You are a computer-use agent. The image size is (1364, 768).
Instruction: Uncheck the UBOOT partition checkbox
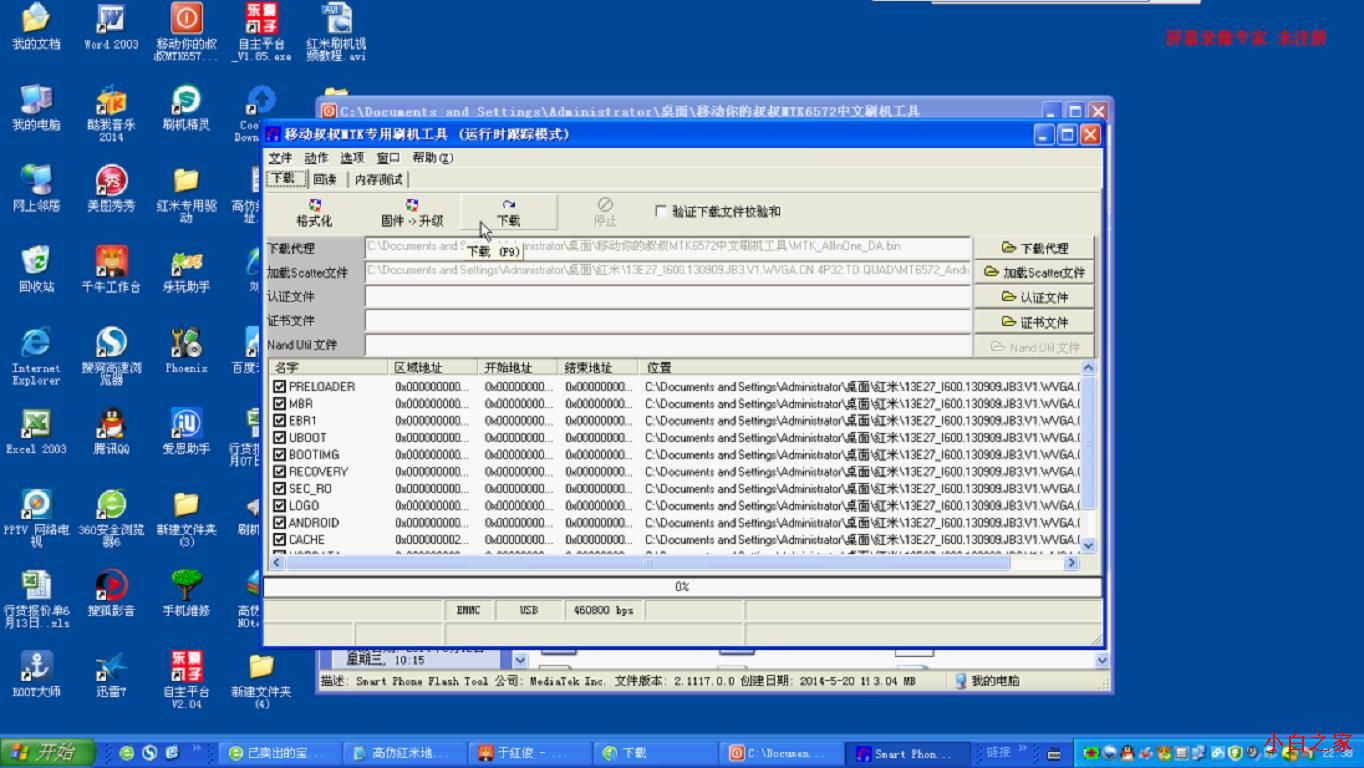280,437
